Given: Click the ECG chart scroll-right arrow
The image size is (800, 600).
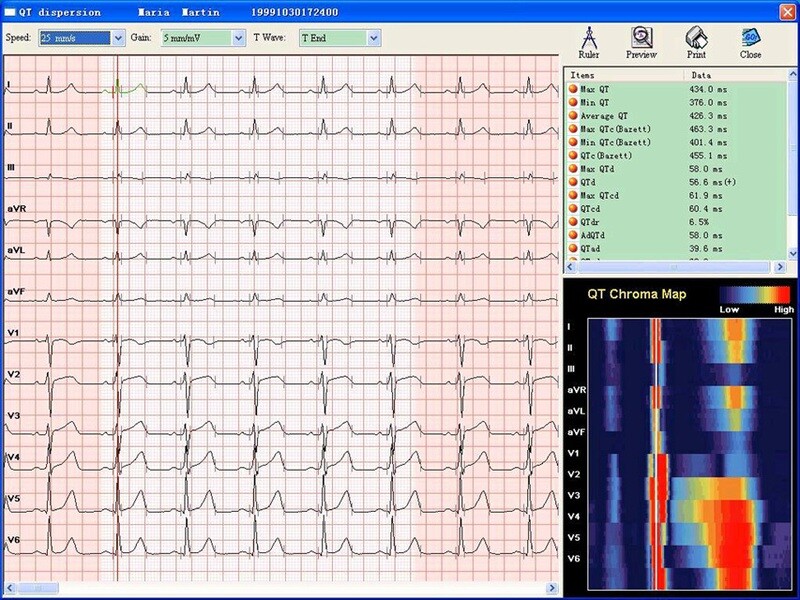Looking at the screenshot, I should point(552,588).
